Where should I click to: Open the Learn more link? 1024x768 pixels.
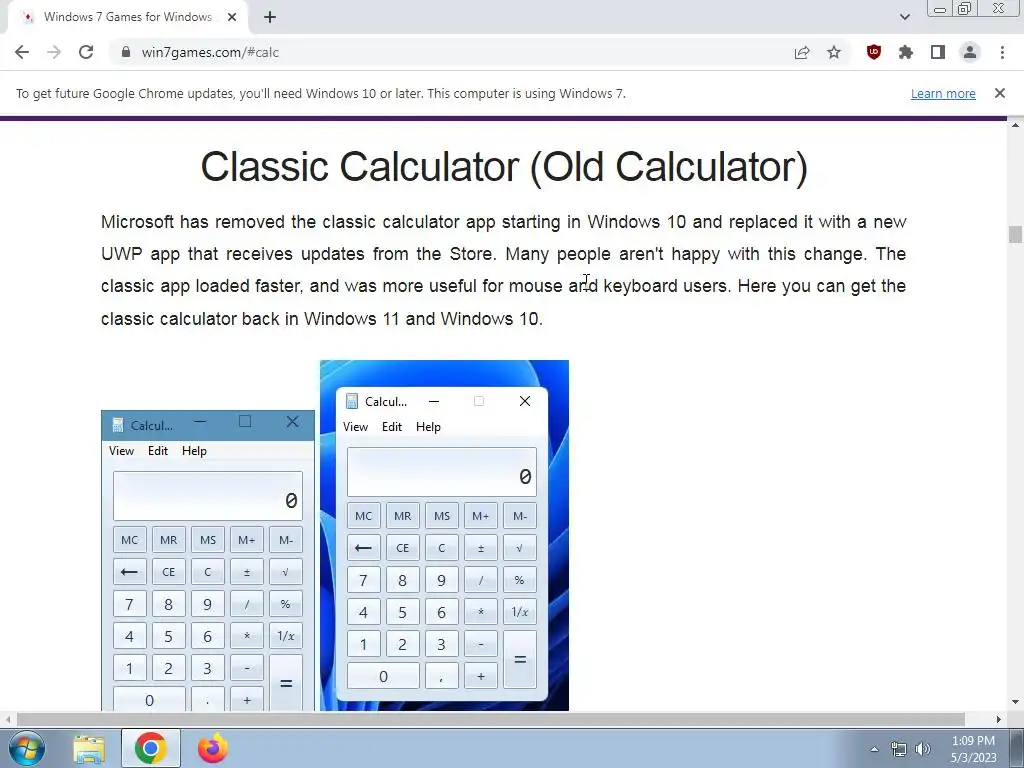tap(943, 93)
